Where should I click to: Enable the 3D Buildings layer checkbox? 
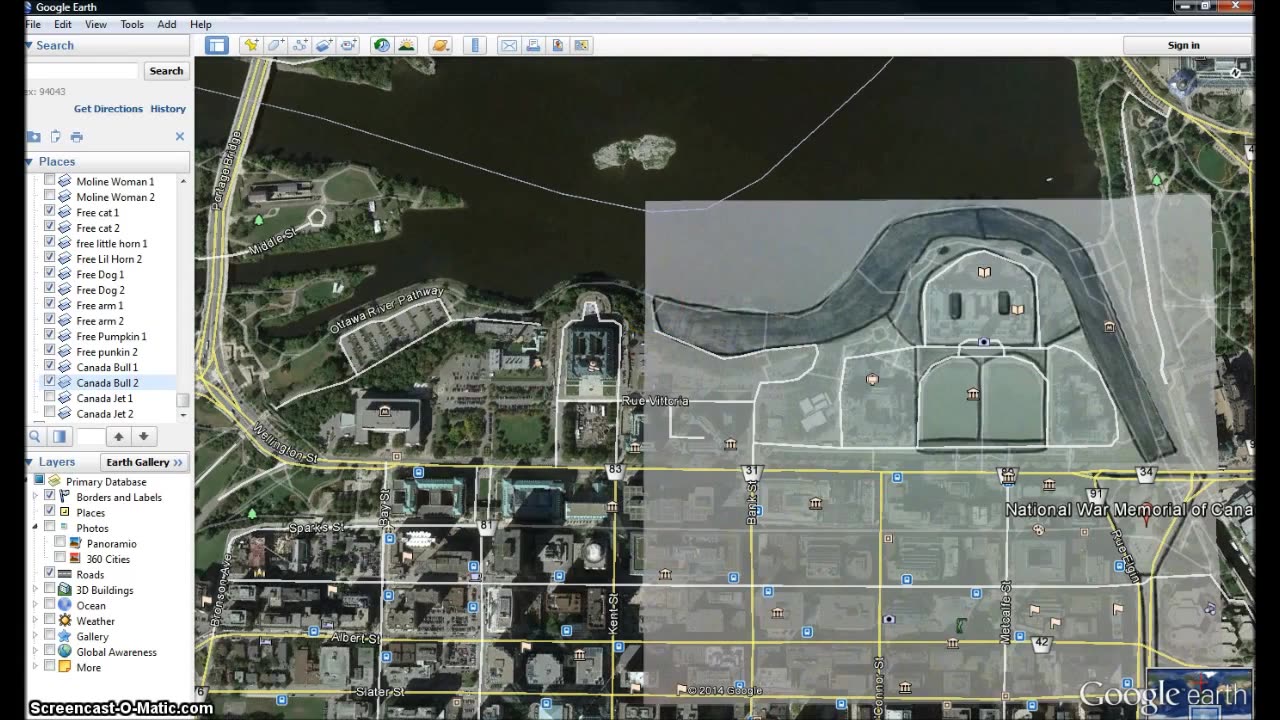[x=49, y=589]
